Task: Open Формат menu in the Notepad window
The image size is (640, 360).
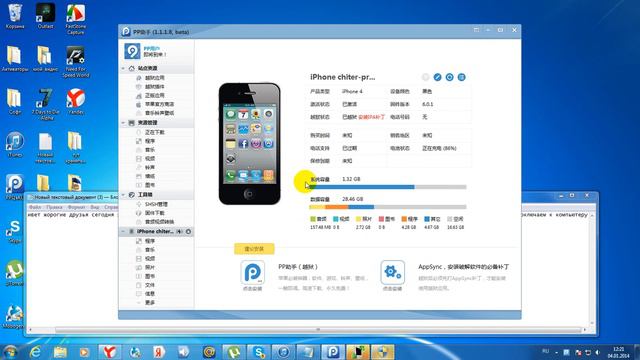Action: coord(76,207)
